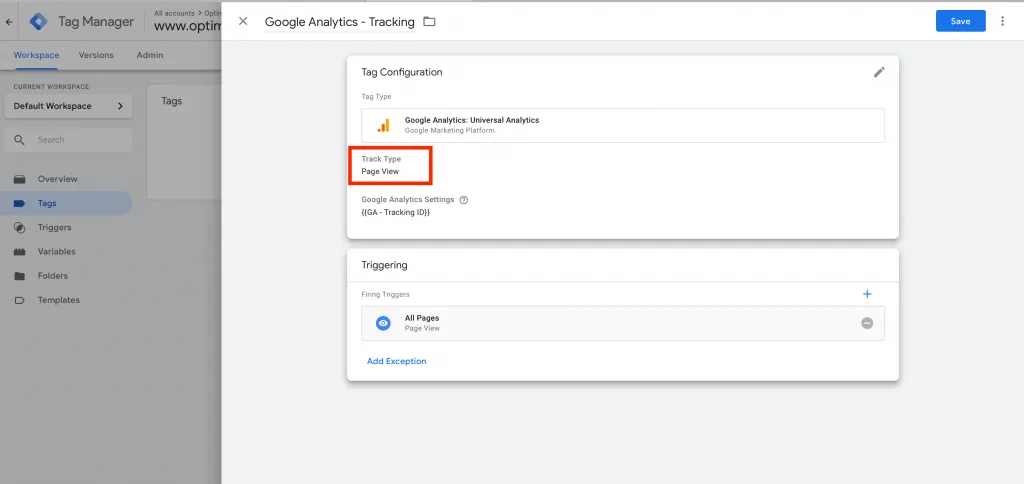Click the Tags label icon in sidebar

20,203
